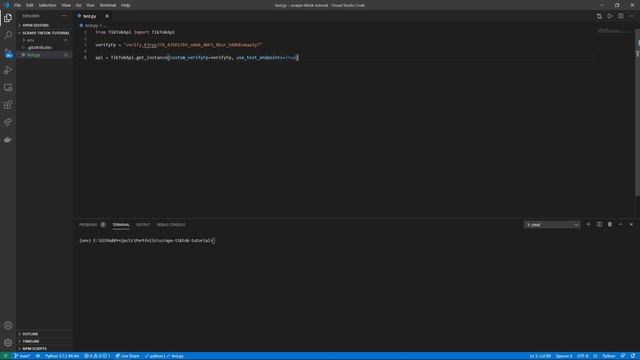Screen dimensions: 640x360
Task: Click Live Share in the status bar
Action: 127,356
